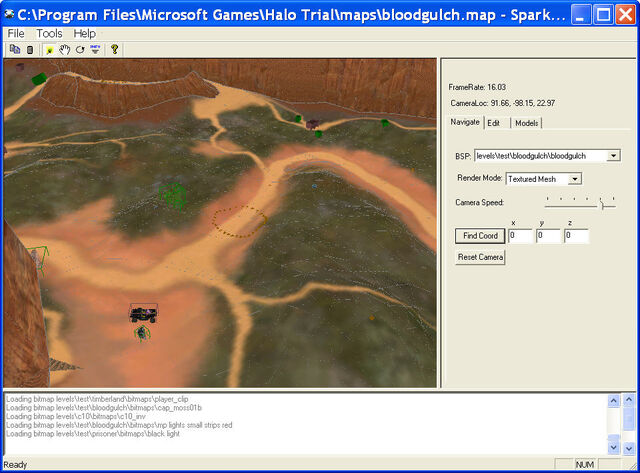640x473 pixels.
Task: Click the log pane inner scroll down arrow
Action: (x=613, y=447)
